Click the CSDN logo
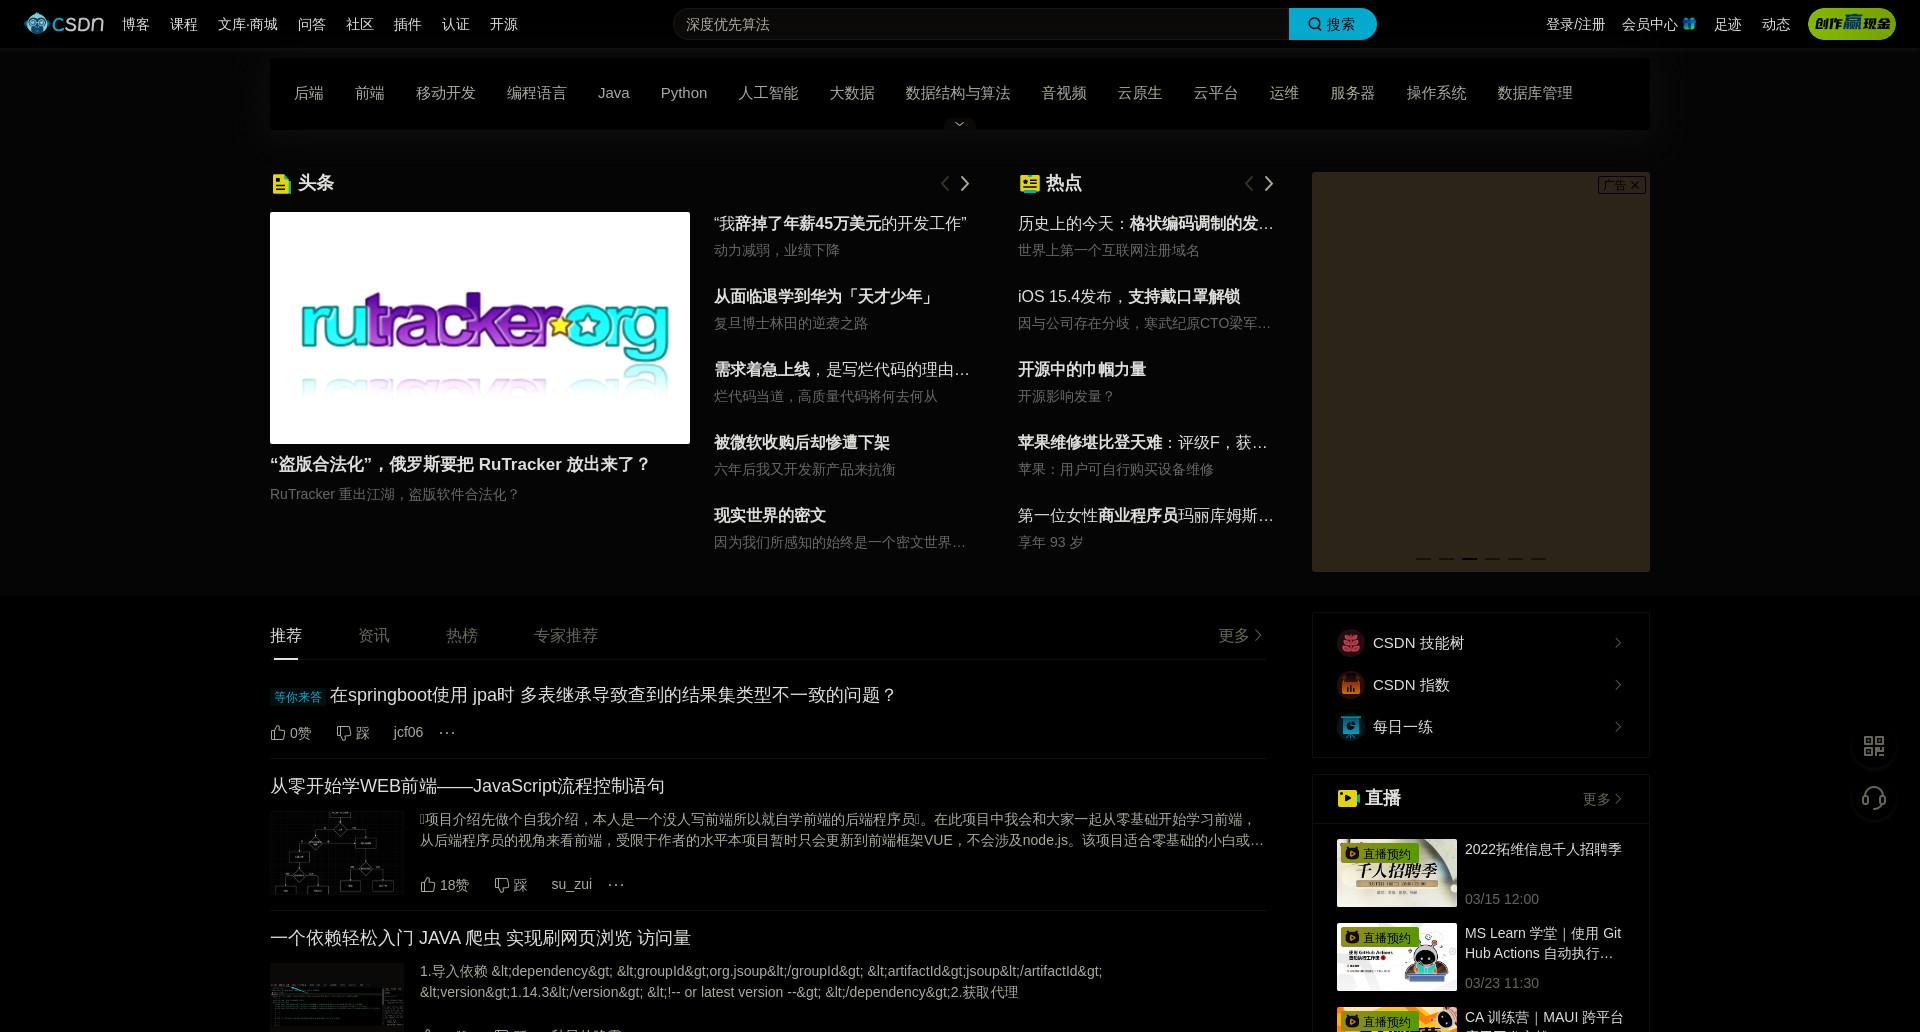The image size is (1920, 1032). pyautogui.click(x=64, y=24)
